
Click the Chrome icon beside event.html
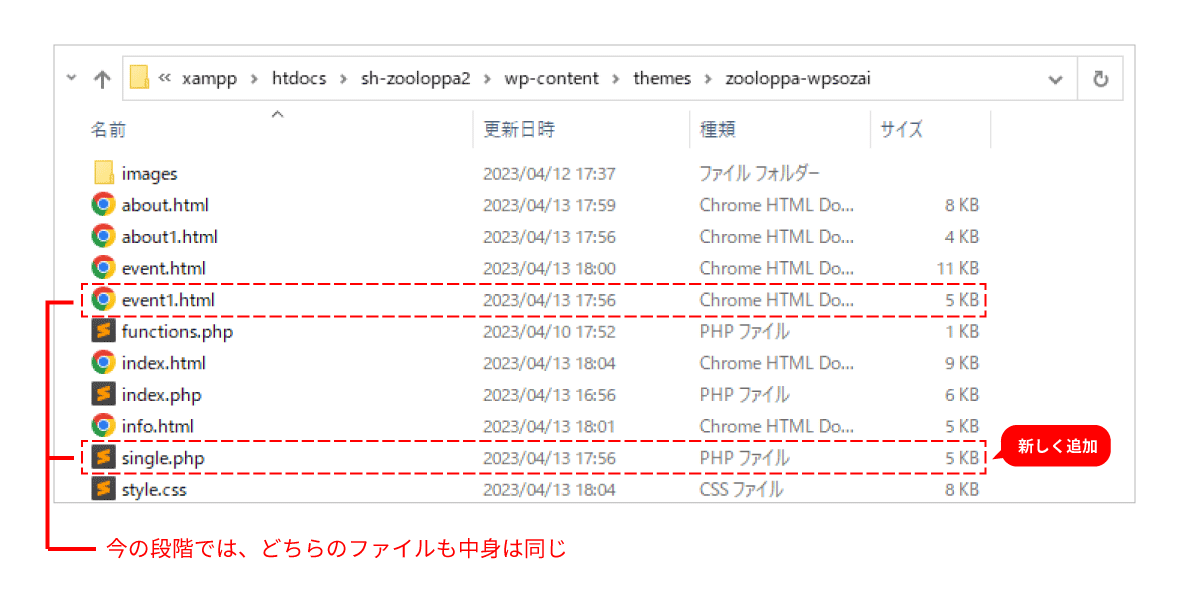point(103,268)
